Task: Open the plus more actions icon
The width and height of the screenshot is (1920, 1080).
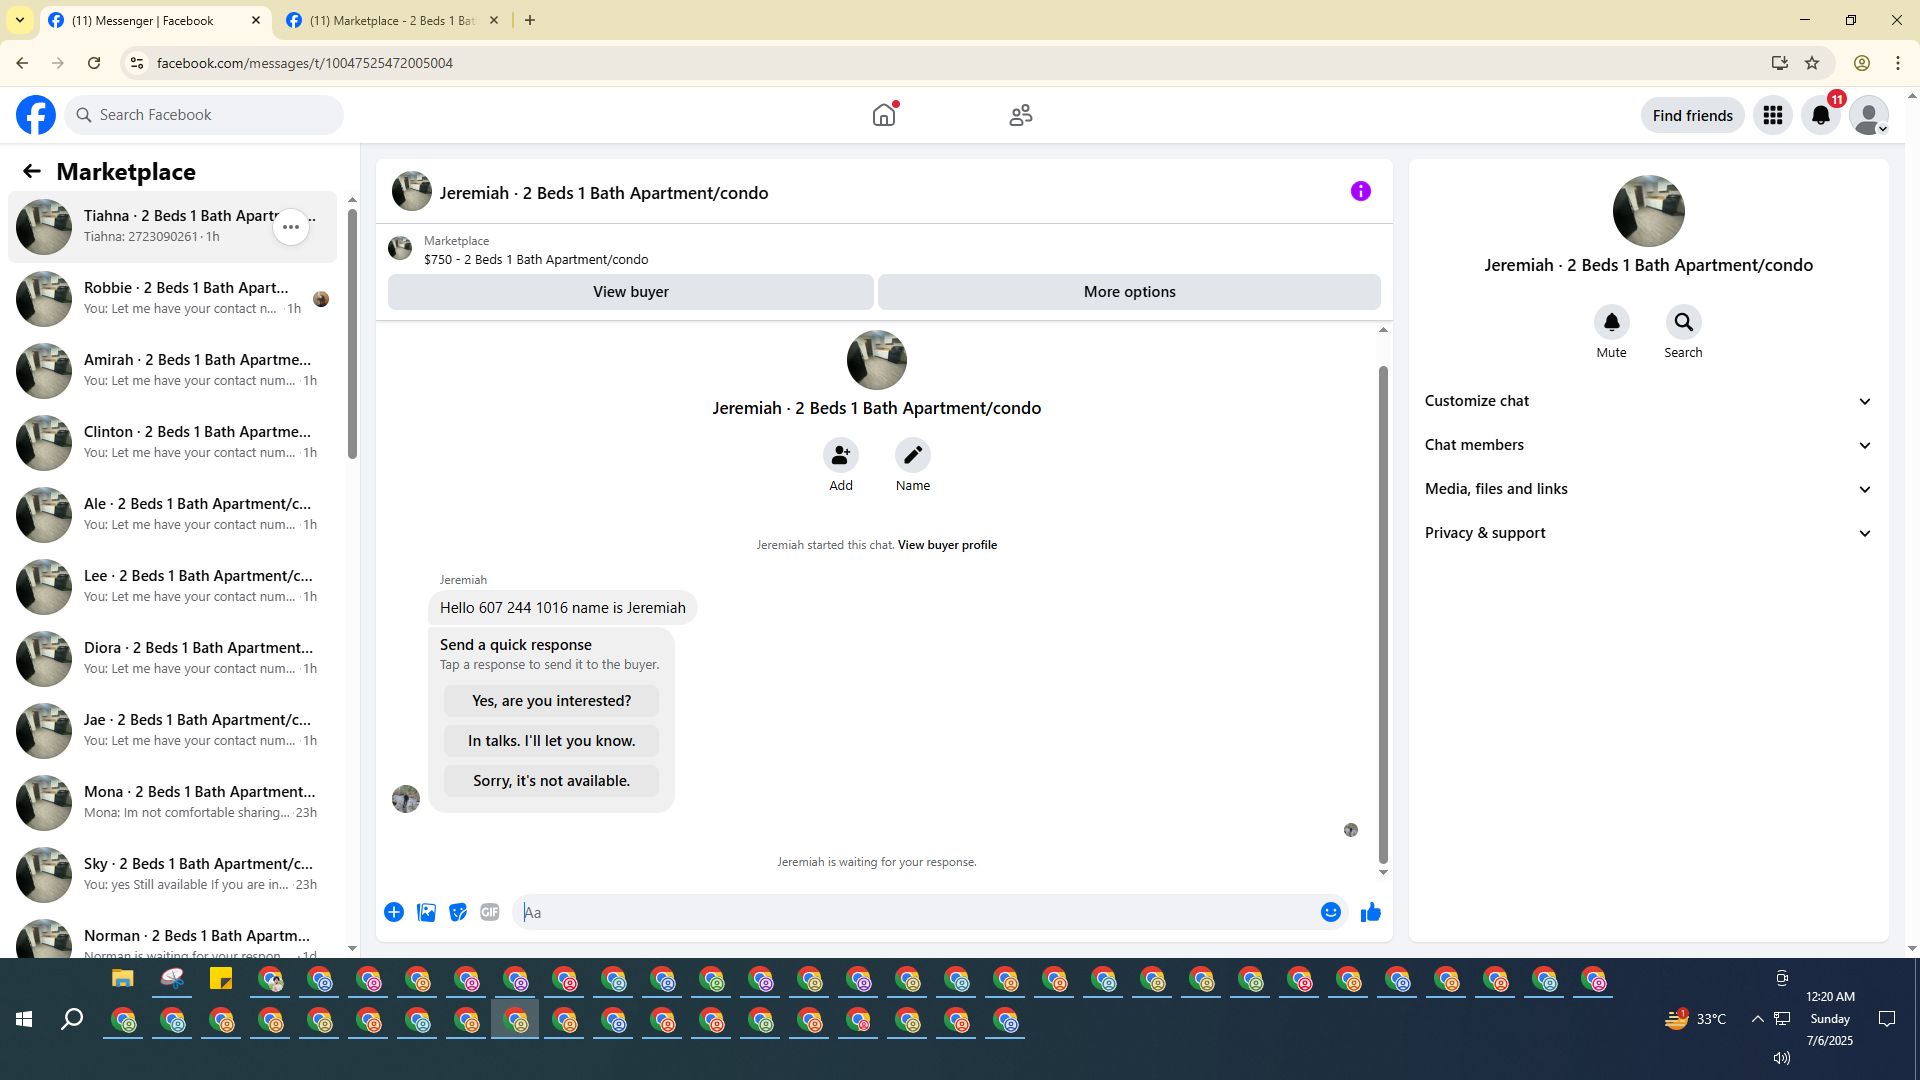Action: (x=394, y=912)
